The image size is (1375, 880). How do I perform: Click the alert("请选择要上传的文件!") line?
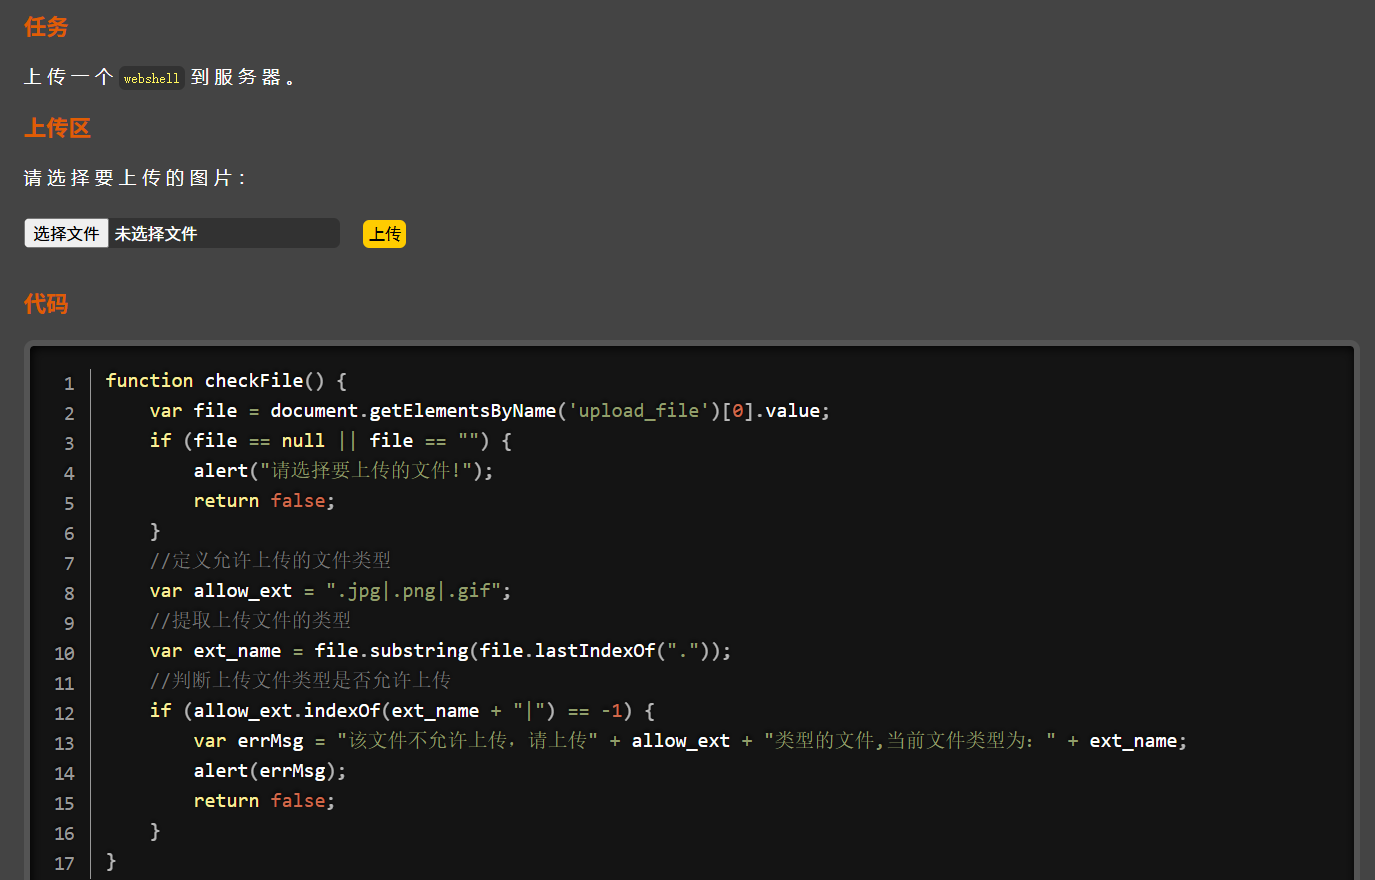tap(343, 471)
